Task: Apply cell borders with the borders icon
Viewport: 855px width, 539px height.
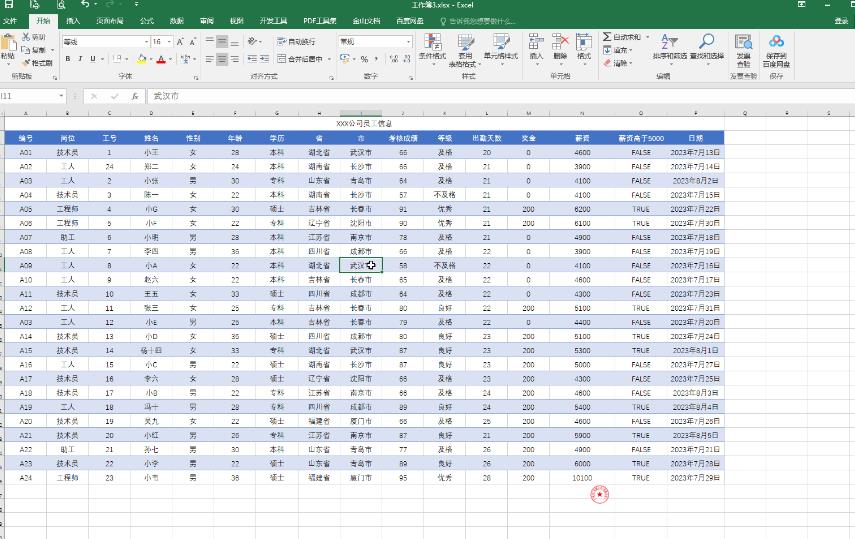Action: (x=117, y=58)
